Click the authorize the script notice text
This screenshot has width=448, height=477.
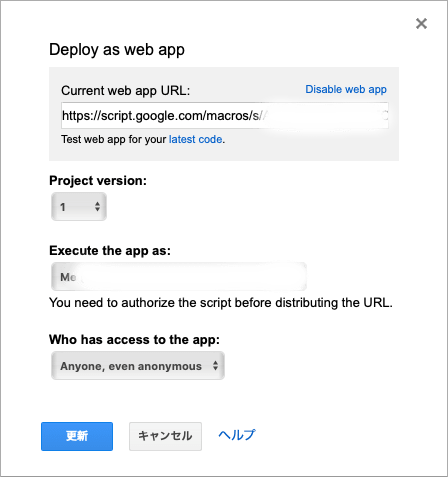[x=221, y=303]
